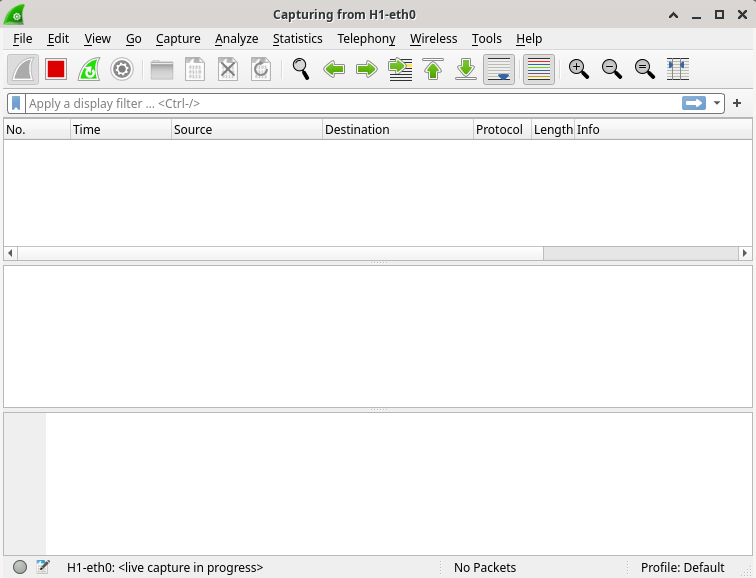Image resolution: width=756 pixels, height=578 pixels.
Task: Open the Help menu
Action: click(529, 39)
